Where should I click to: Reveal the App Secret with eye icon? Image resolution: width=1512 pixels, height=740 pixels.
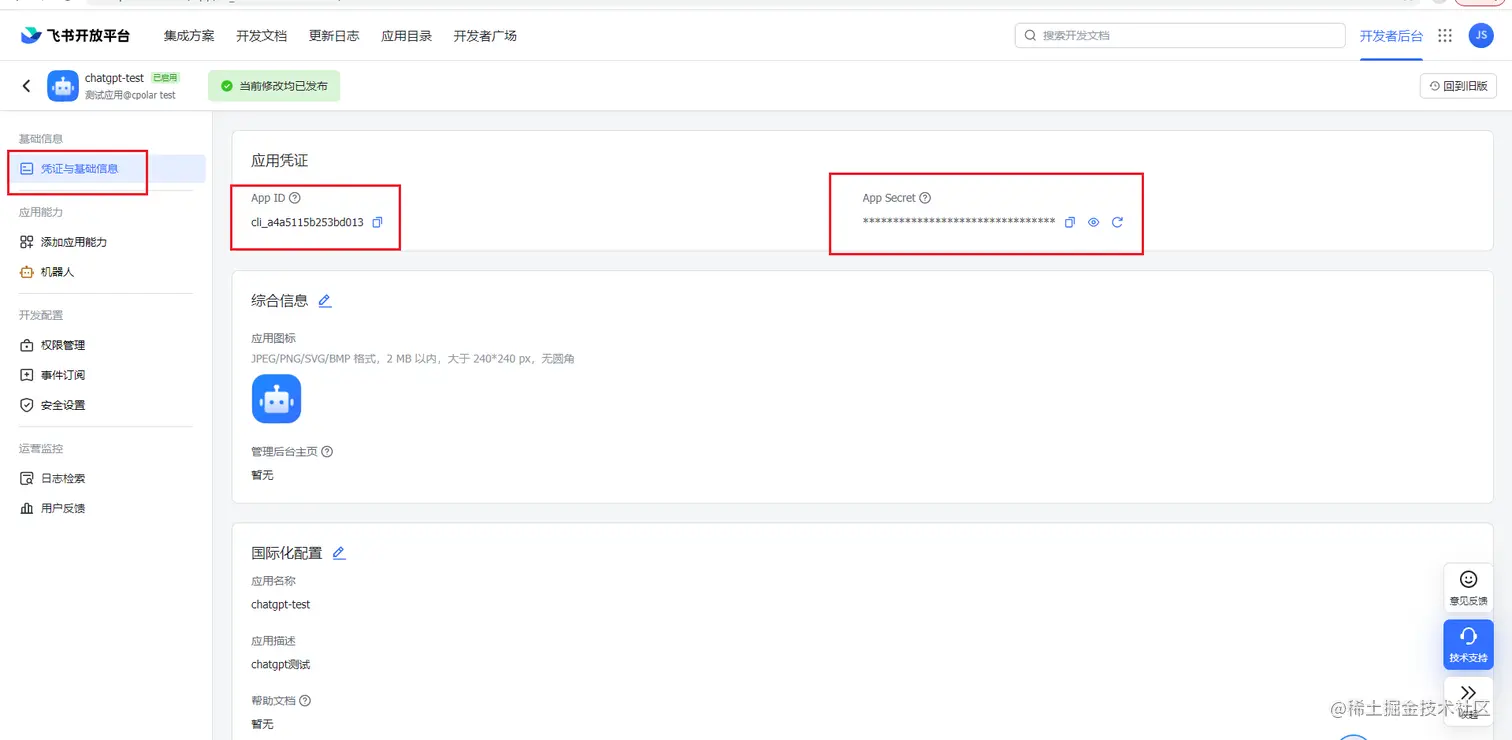pyautogui.click(x=1093, y=222)
